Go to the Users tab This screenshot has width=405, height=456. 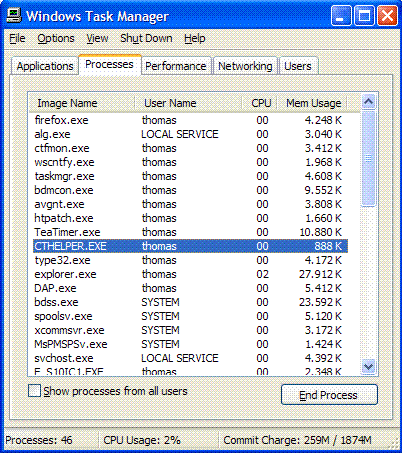click(x=298, y=66)
